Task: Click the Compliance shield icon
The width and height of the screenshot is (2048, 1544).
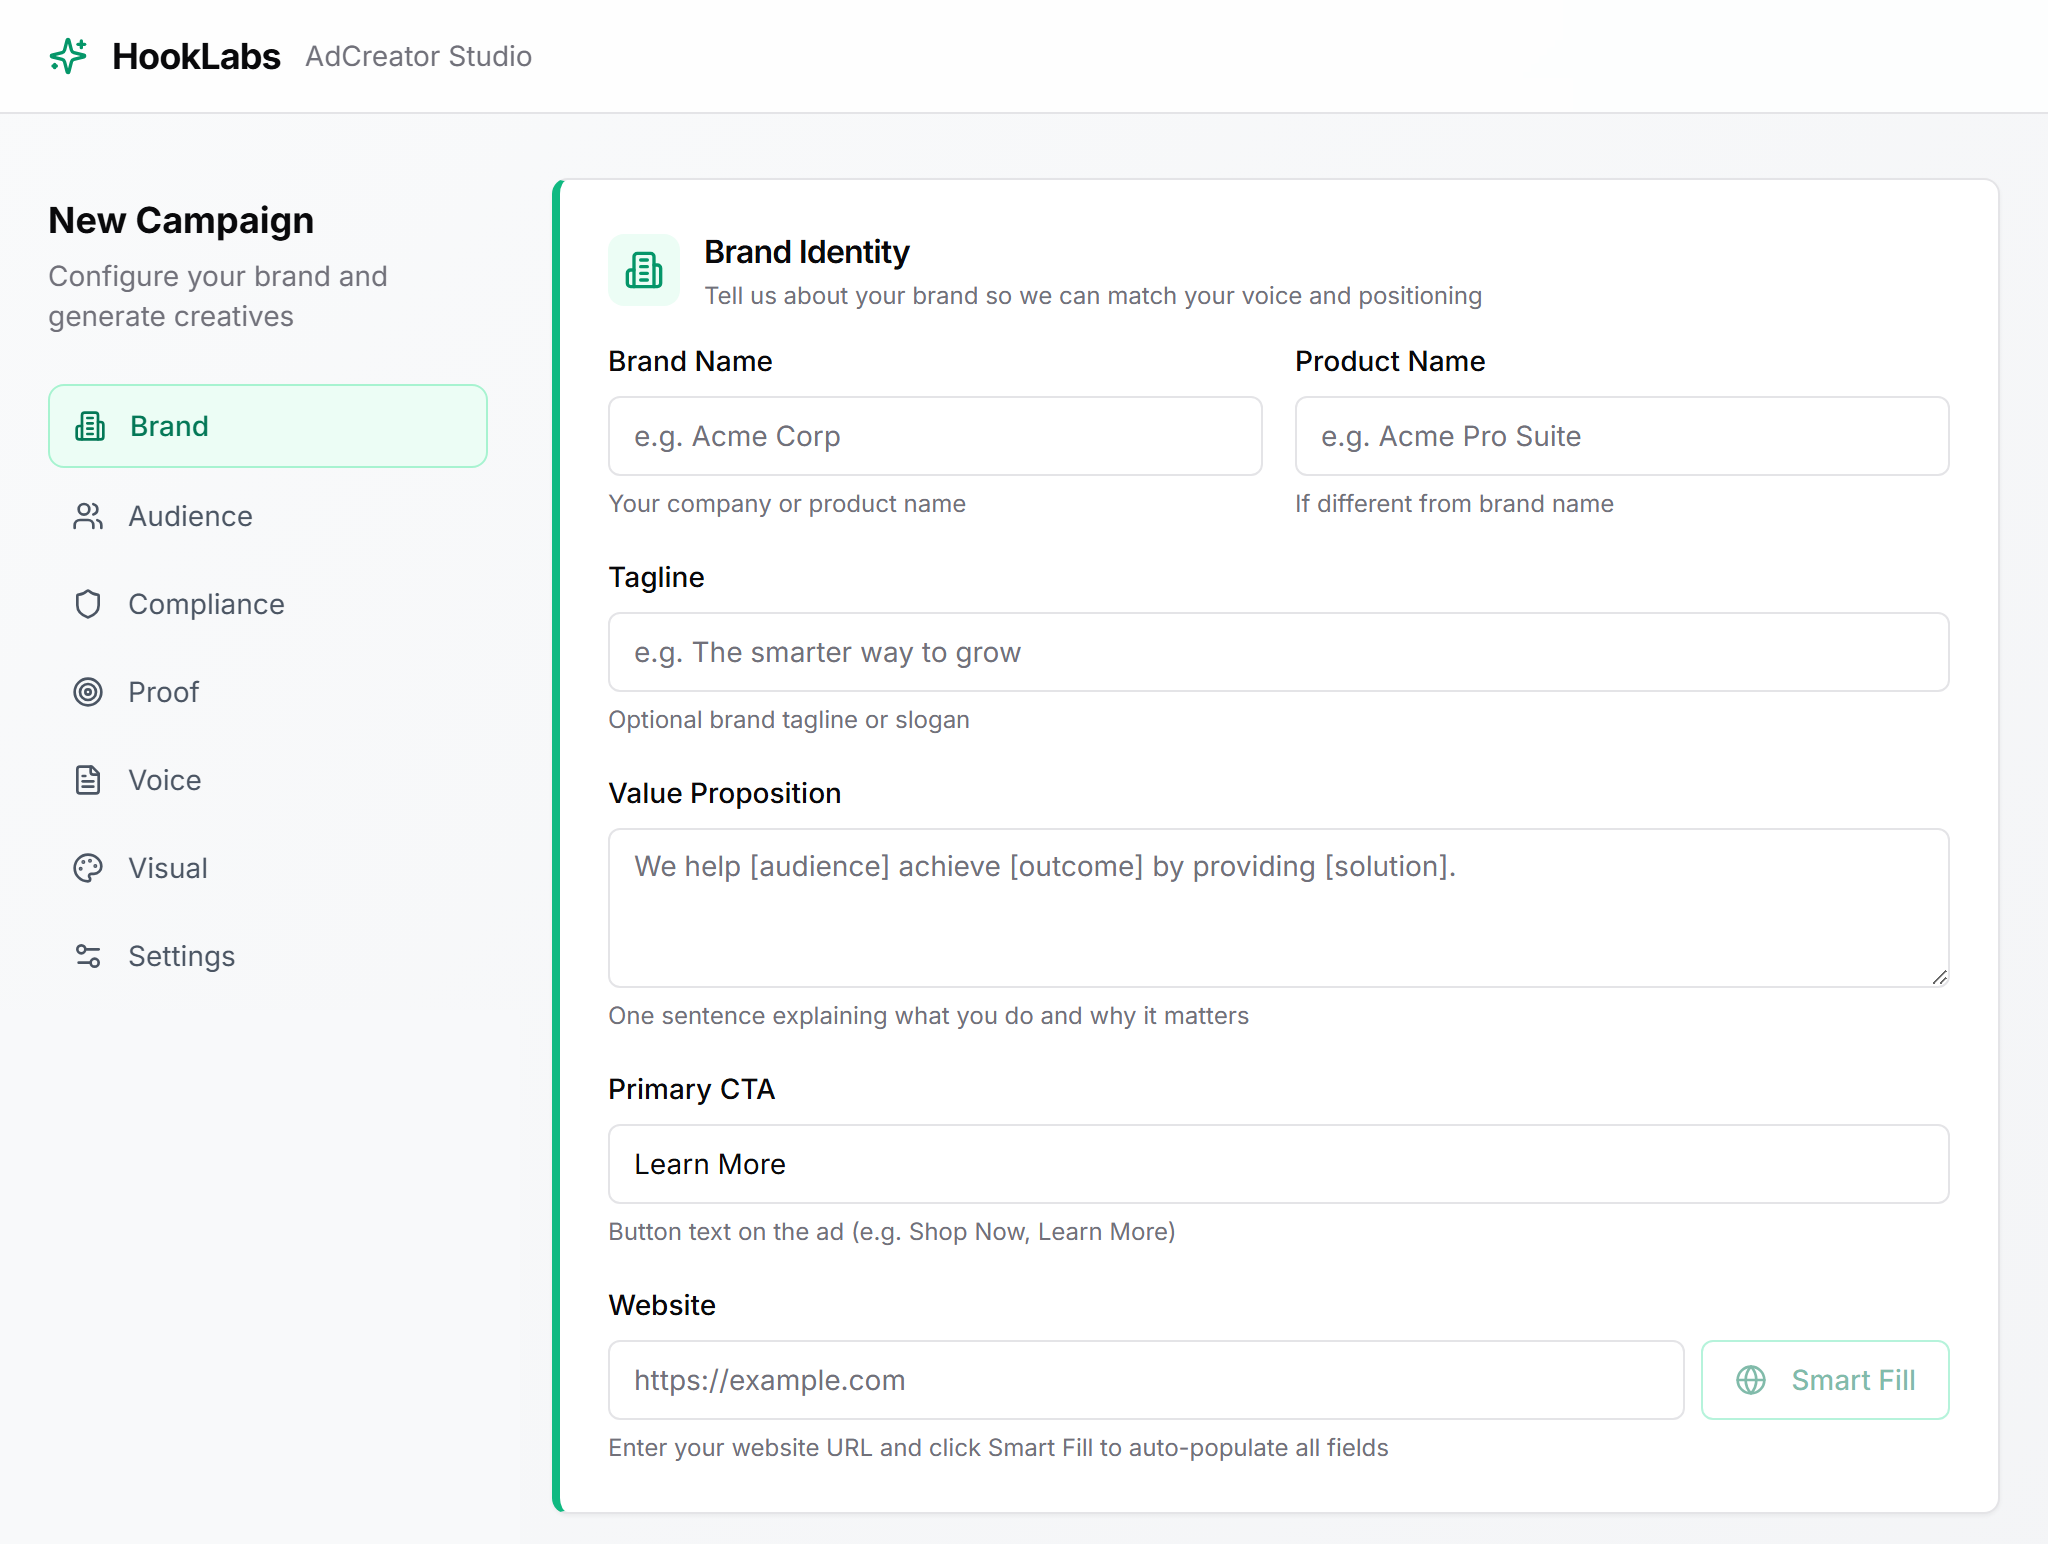Action: (88, 604)
